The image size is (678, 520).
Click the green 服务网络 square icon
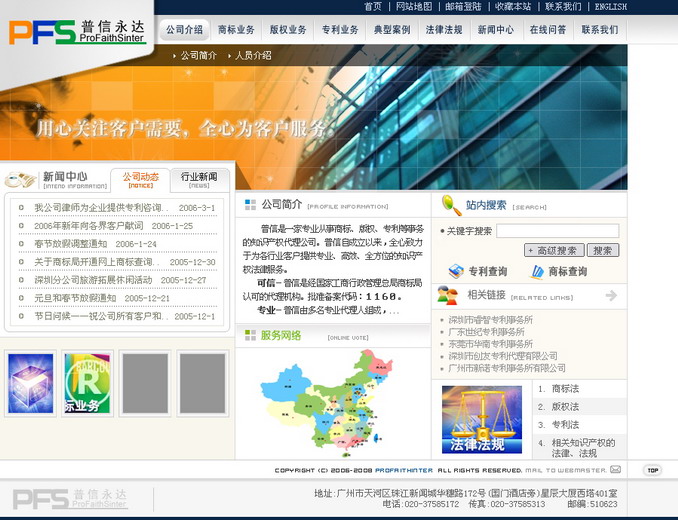(x=250, y=335)
